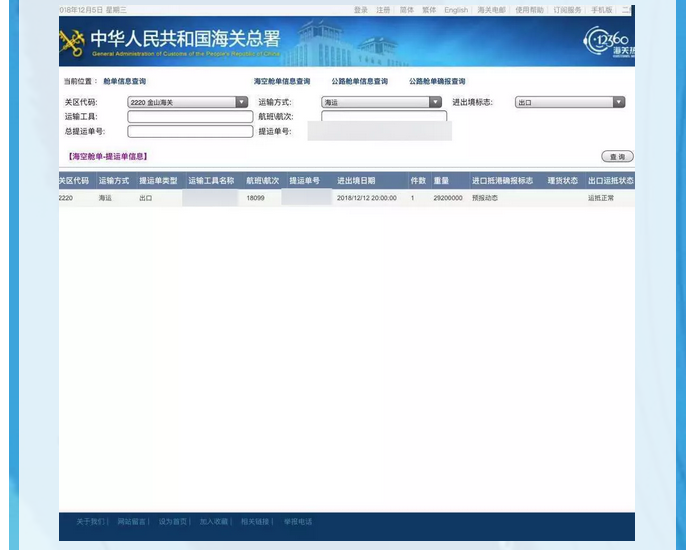Screen dimensions: 691x550
Task: Click the China Customs emblem logo
Action: [x=73, y=42]
